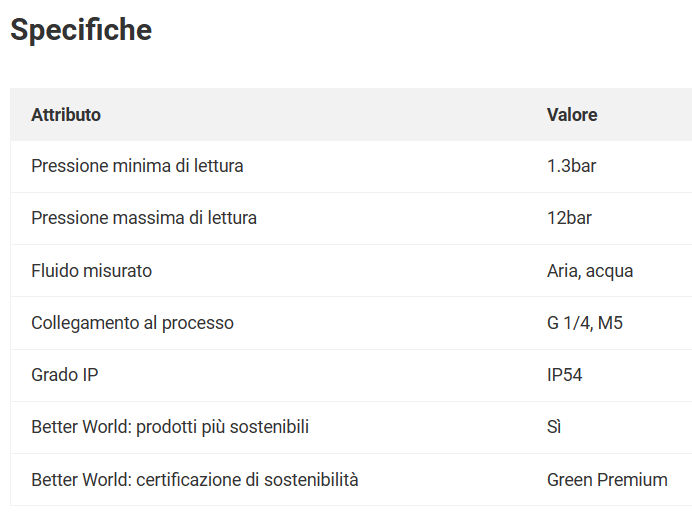
Task: Click the 'prodotti più sostenibili' text
Action: click(x=222, y=428)
